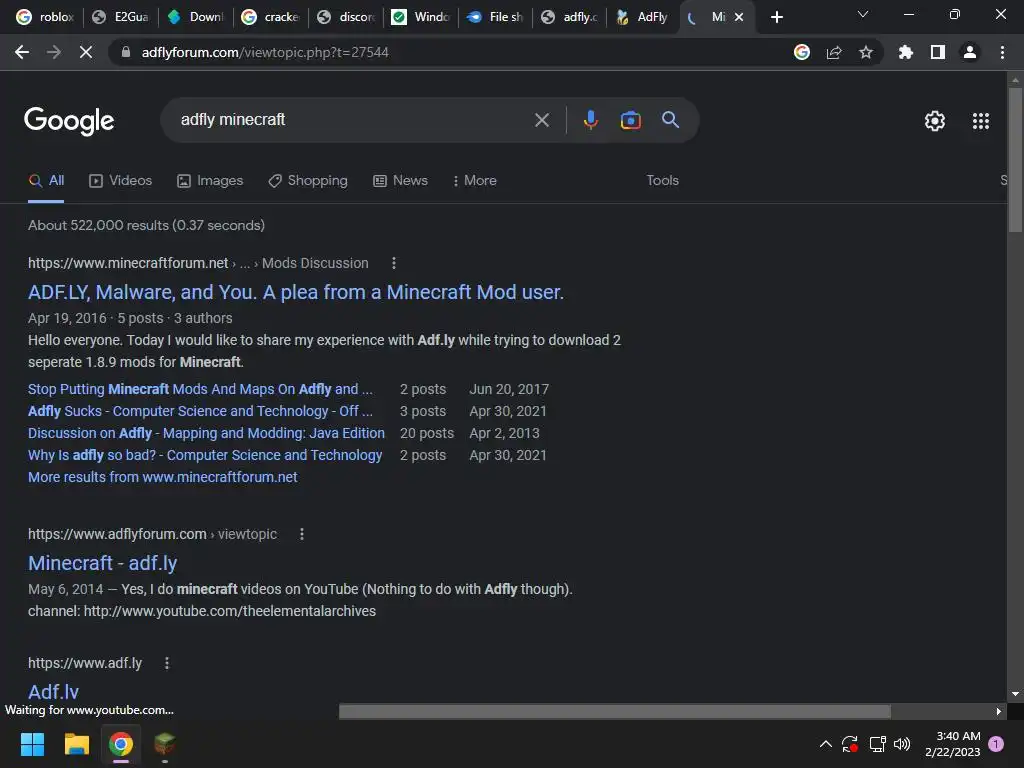The width and height of the screenshot is (1024, 768).
Task: Open Discussion on Adfly link
Action: [x=206, y=433]
